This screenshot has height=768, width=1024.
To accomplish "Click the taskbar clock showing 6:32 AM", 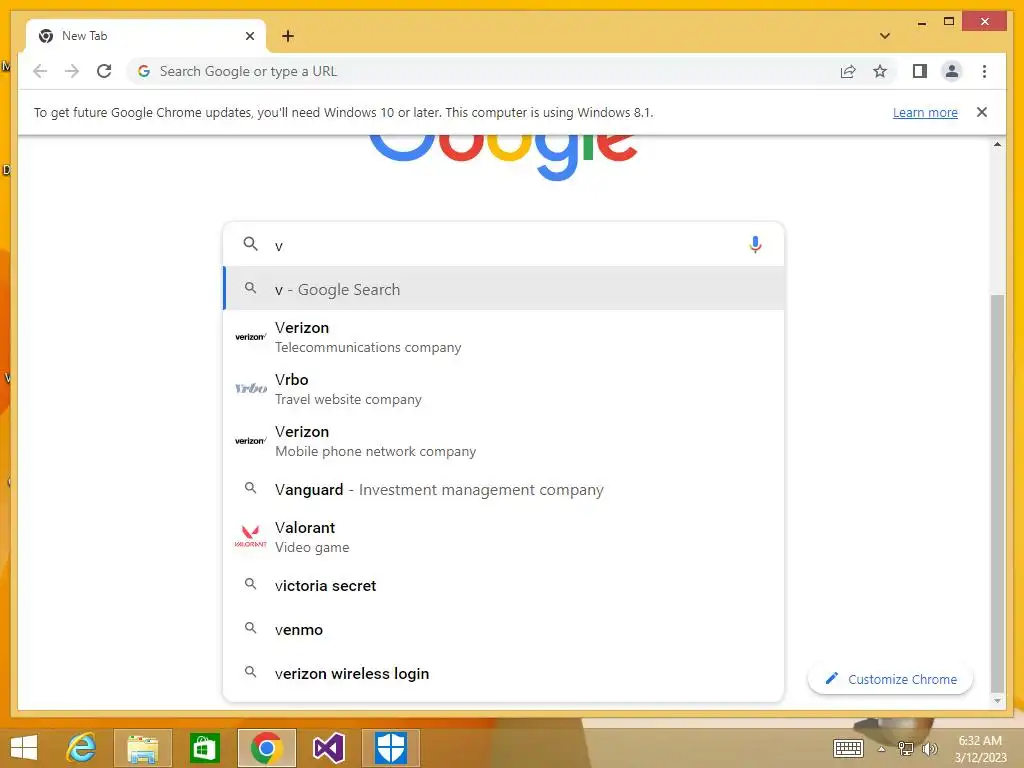I will pos(980,748).
